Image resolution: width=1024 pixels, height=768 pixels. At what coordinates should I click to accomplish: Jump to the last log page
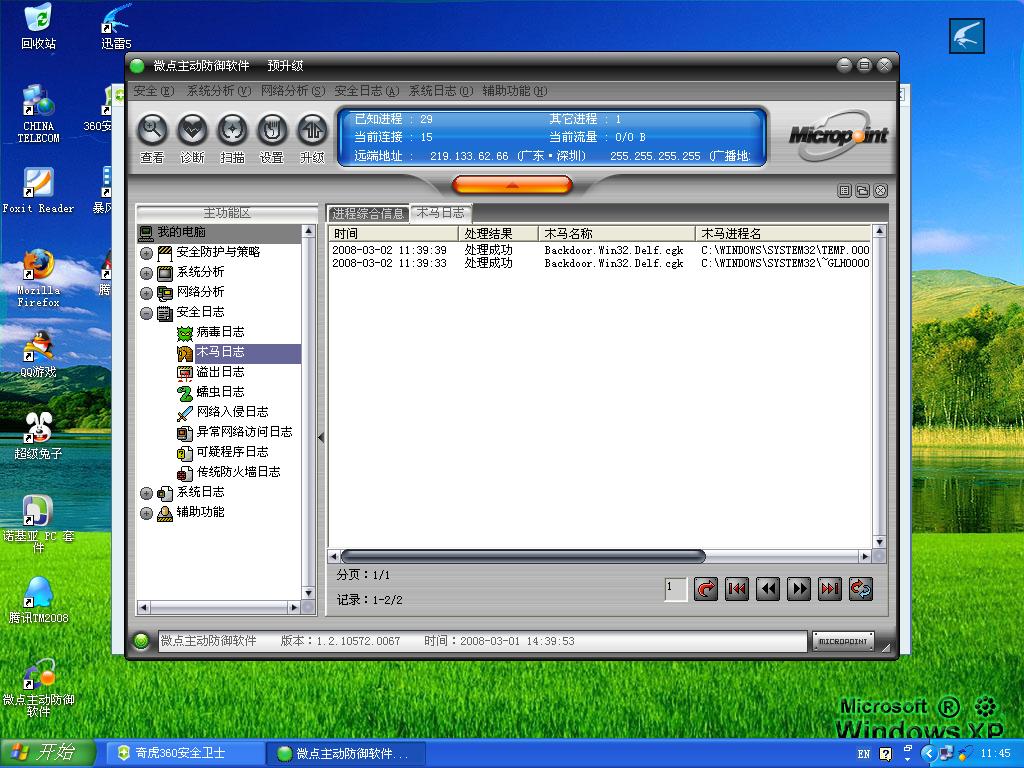coord(829,589)
